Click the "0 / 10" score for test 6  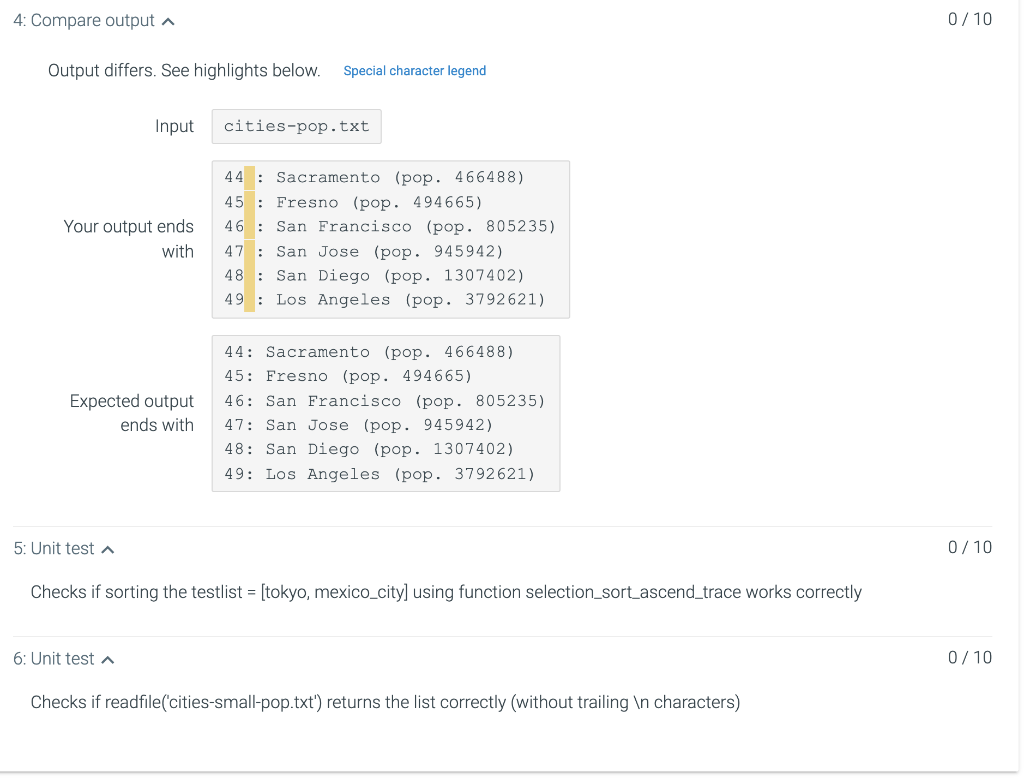[x=969, y=657]
